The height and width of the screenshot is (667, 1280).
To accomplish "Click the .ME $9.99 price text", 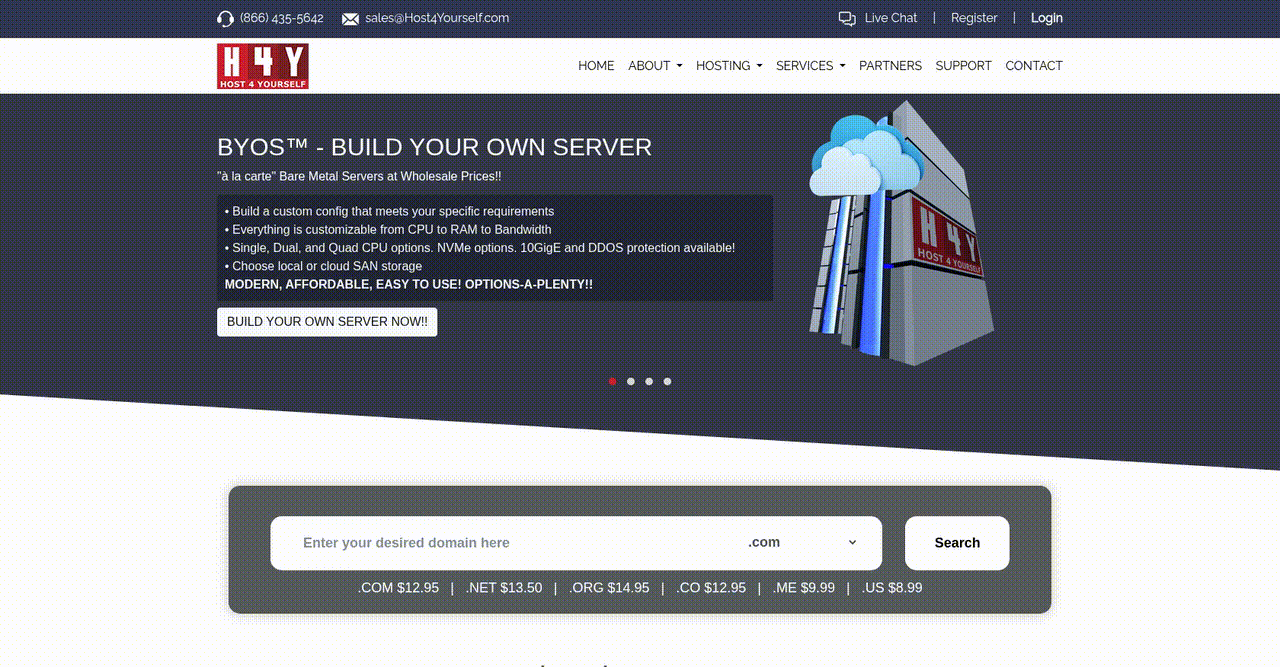I will click(x=804, y=588).
